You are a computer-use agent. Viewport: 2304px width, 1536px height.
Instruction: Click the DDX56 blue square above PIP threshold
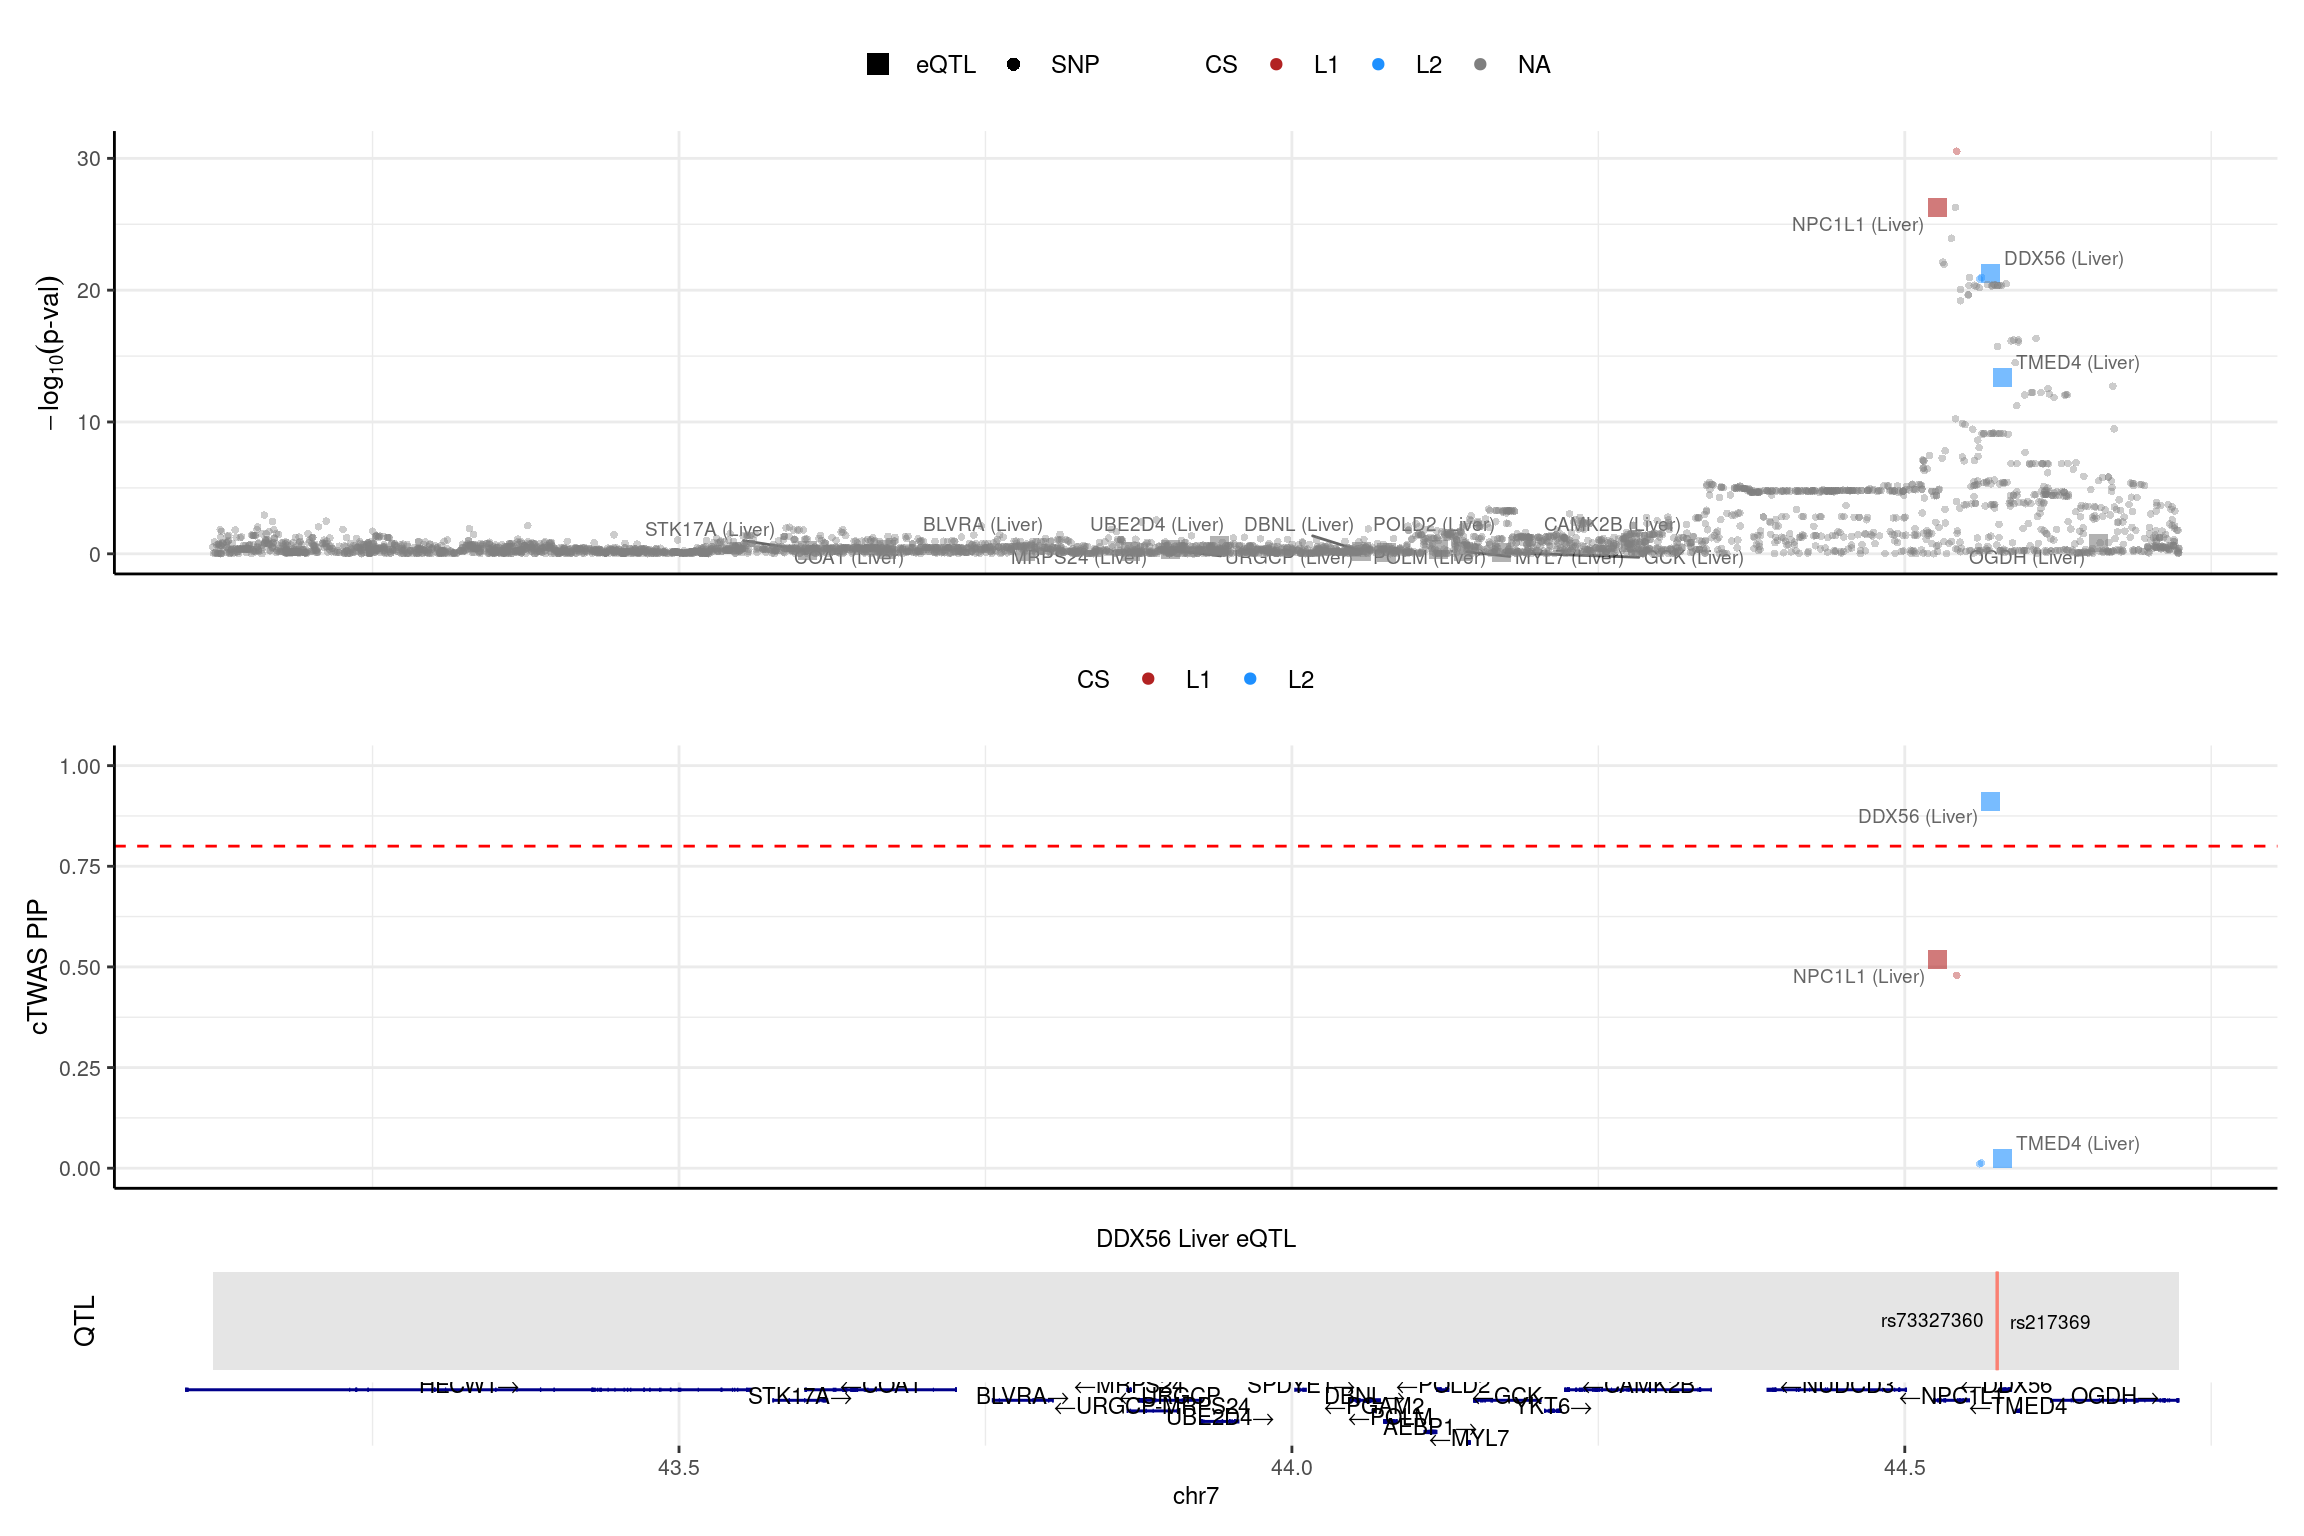(1990, 801)
